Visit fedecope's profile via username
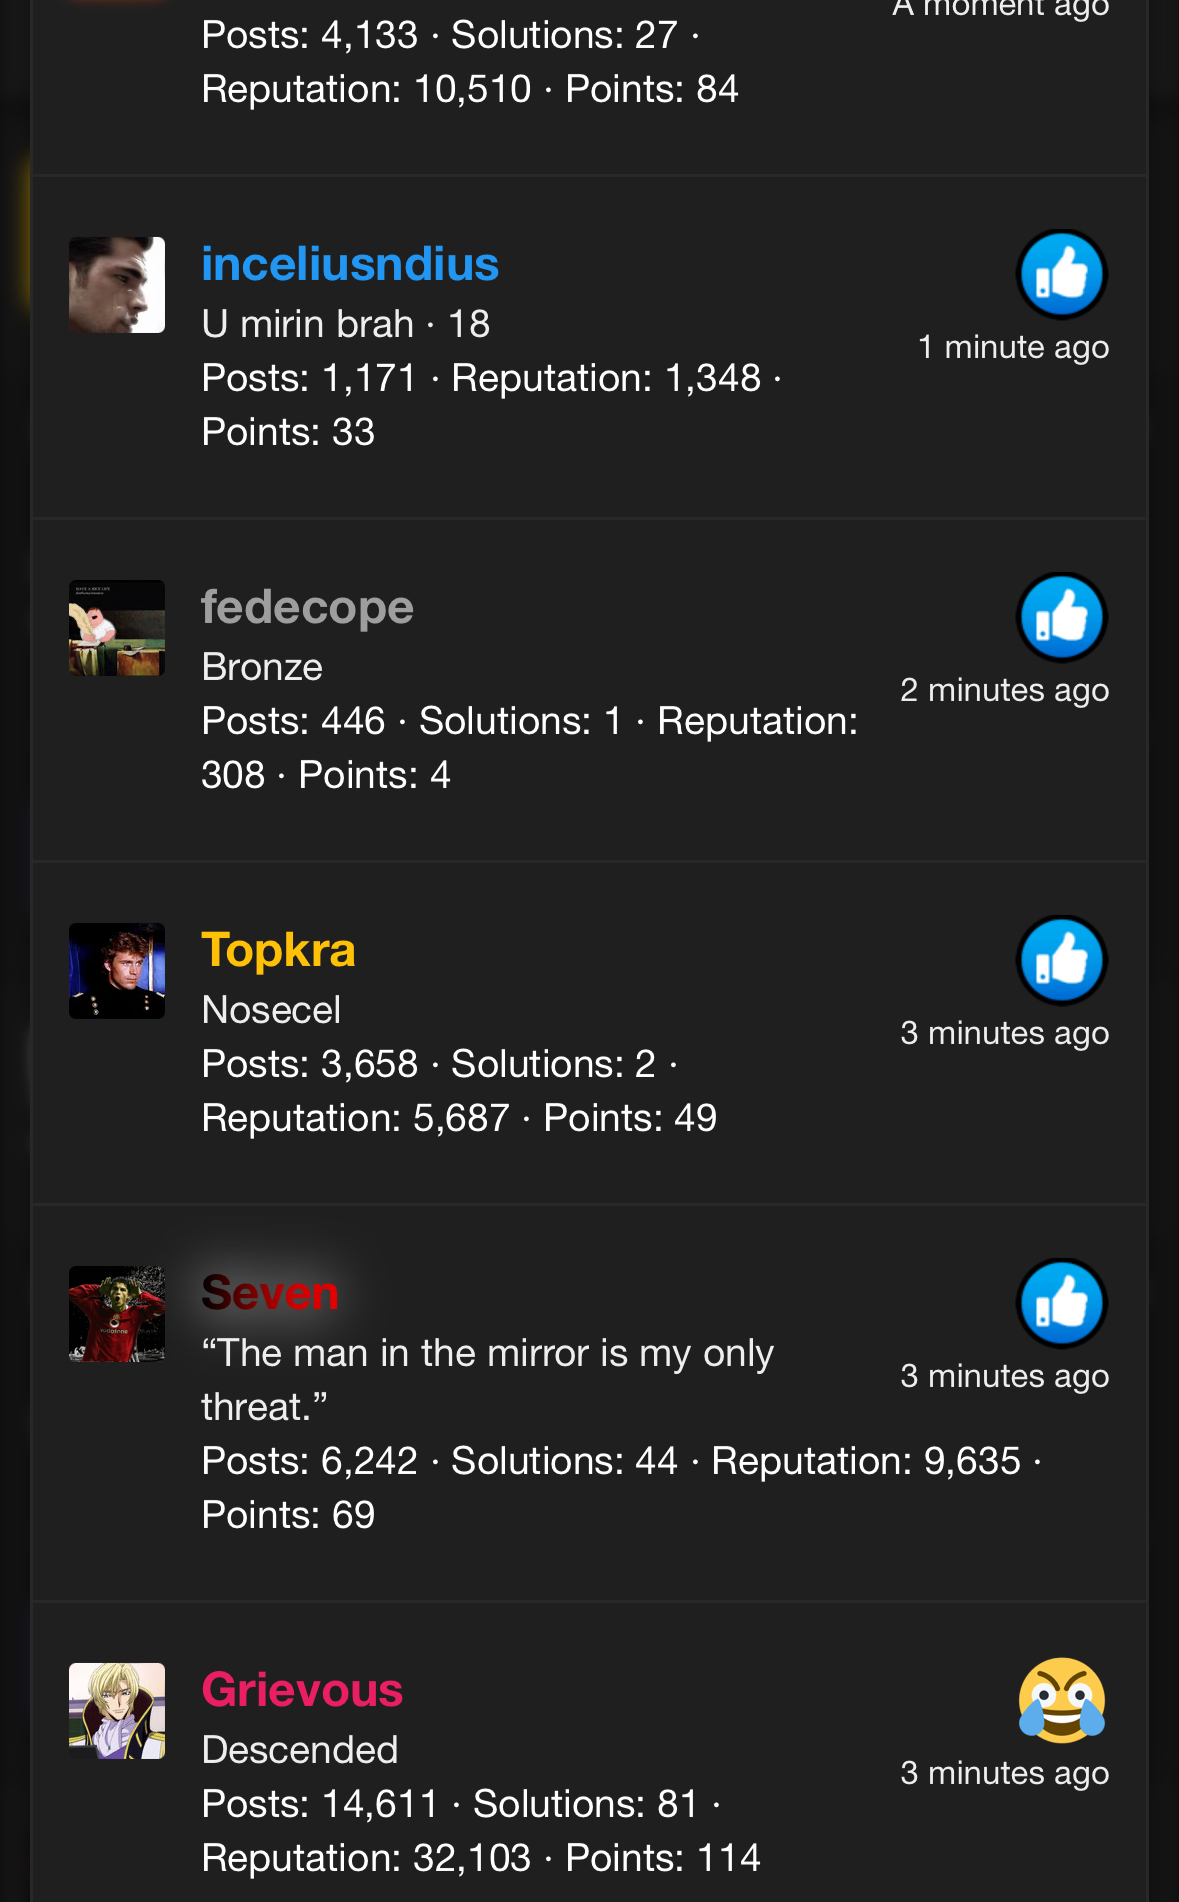This screenshot has width=1179, height=1902. click(x=307, y=607)
